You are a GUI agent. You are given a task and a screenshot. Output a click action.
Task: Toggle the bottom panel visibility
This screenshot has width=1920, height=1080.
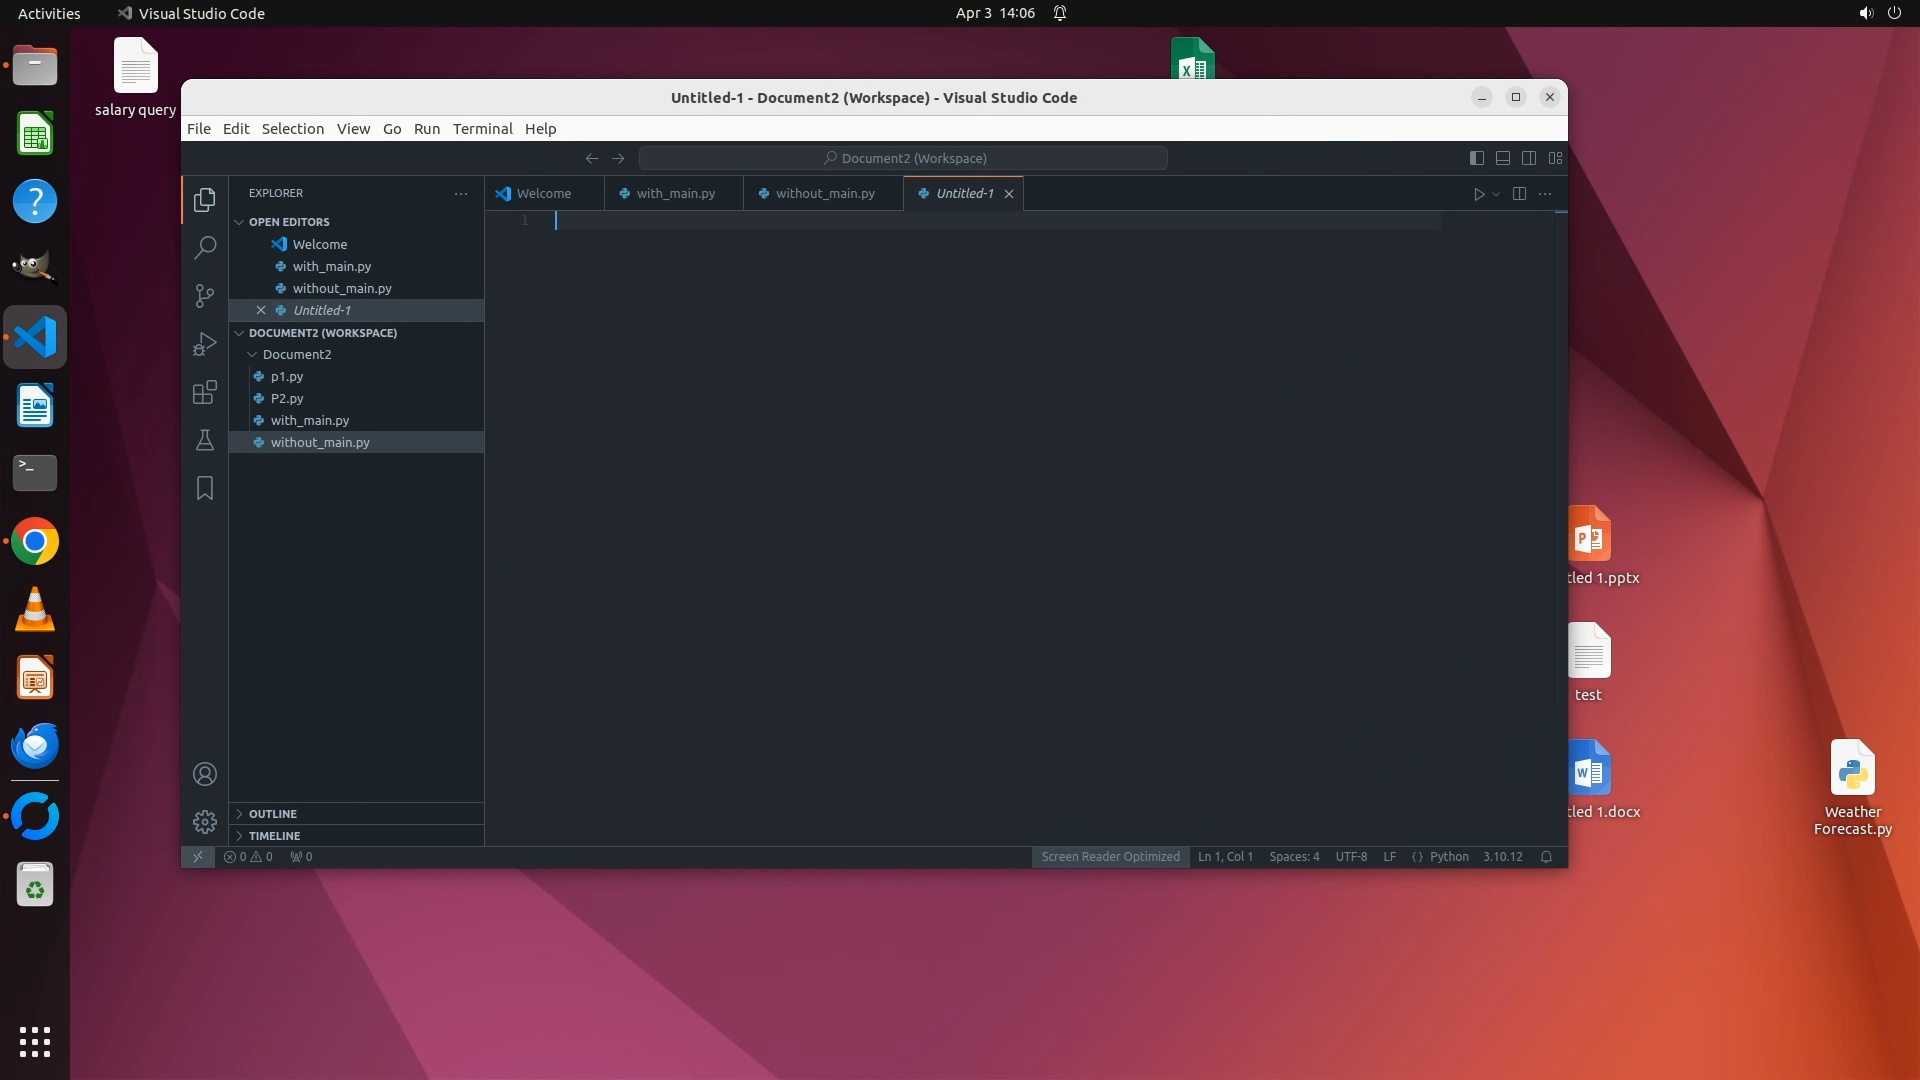coord(1502,158)
